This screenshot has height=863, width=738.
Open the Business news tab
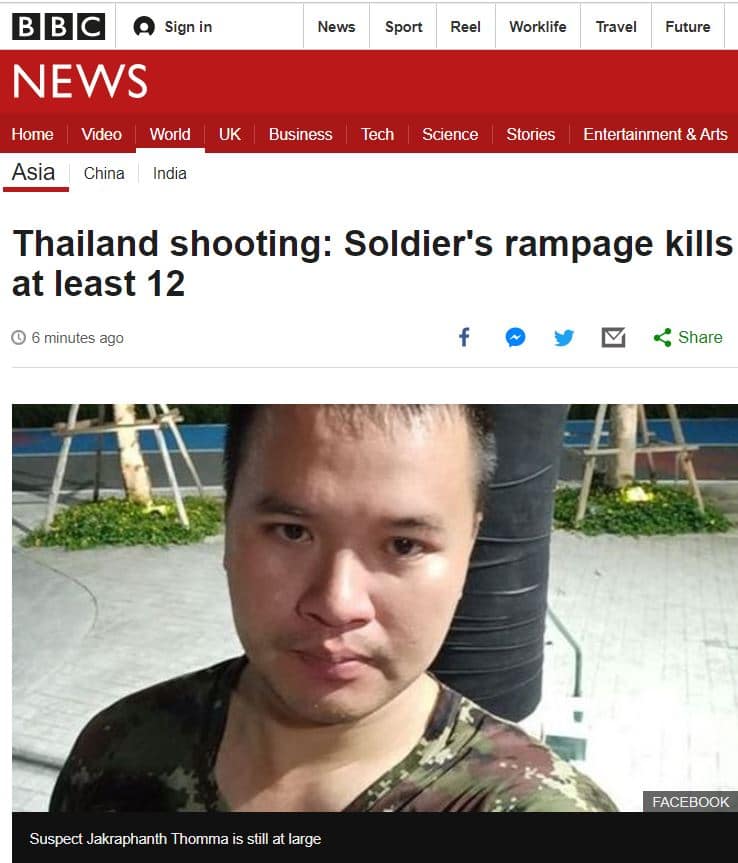tap(300, 134)
